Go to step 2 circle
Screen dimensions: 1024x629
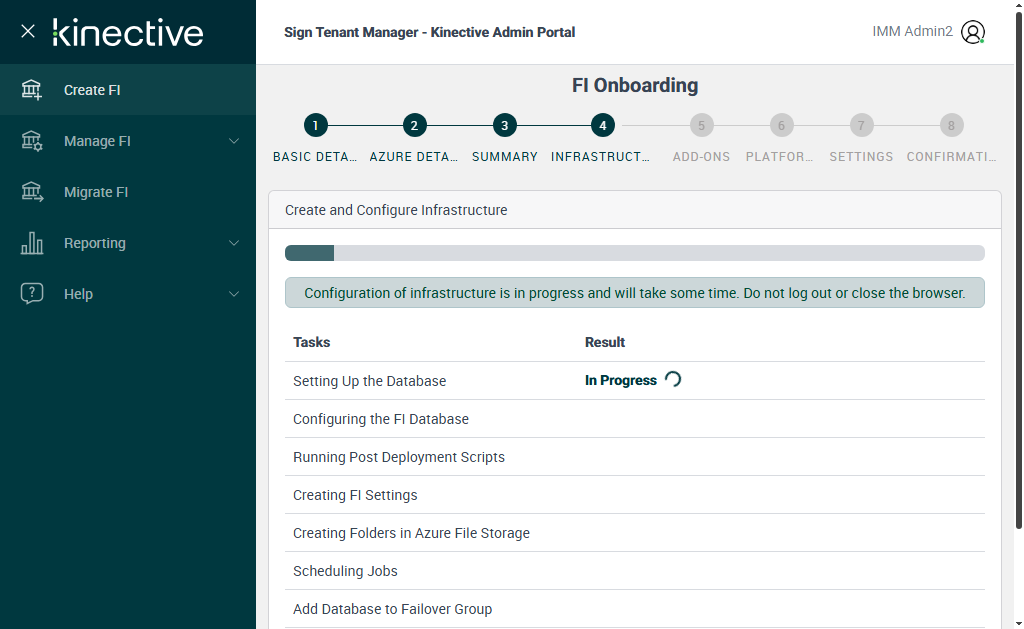click(x=414, y=125)
